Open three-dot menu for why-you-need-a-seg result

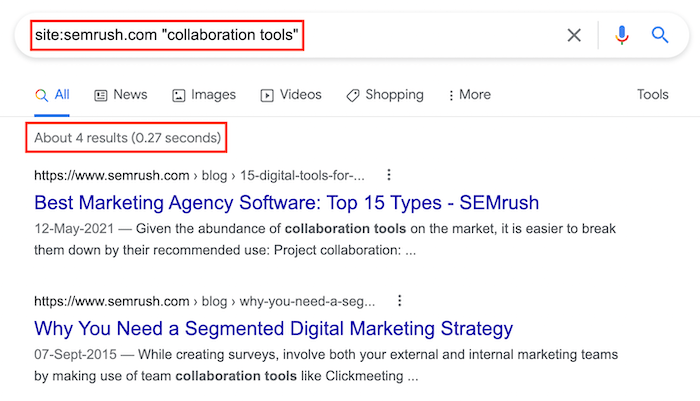coord(400,301)
